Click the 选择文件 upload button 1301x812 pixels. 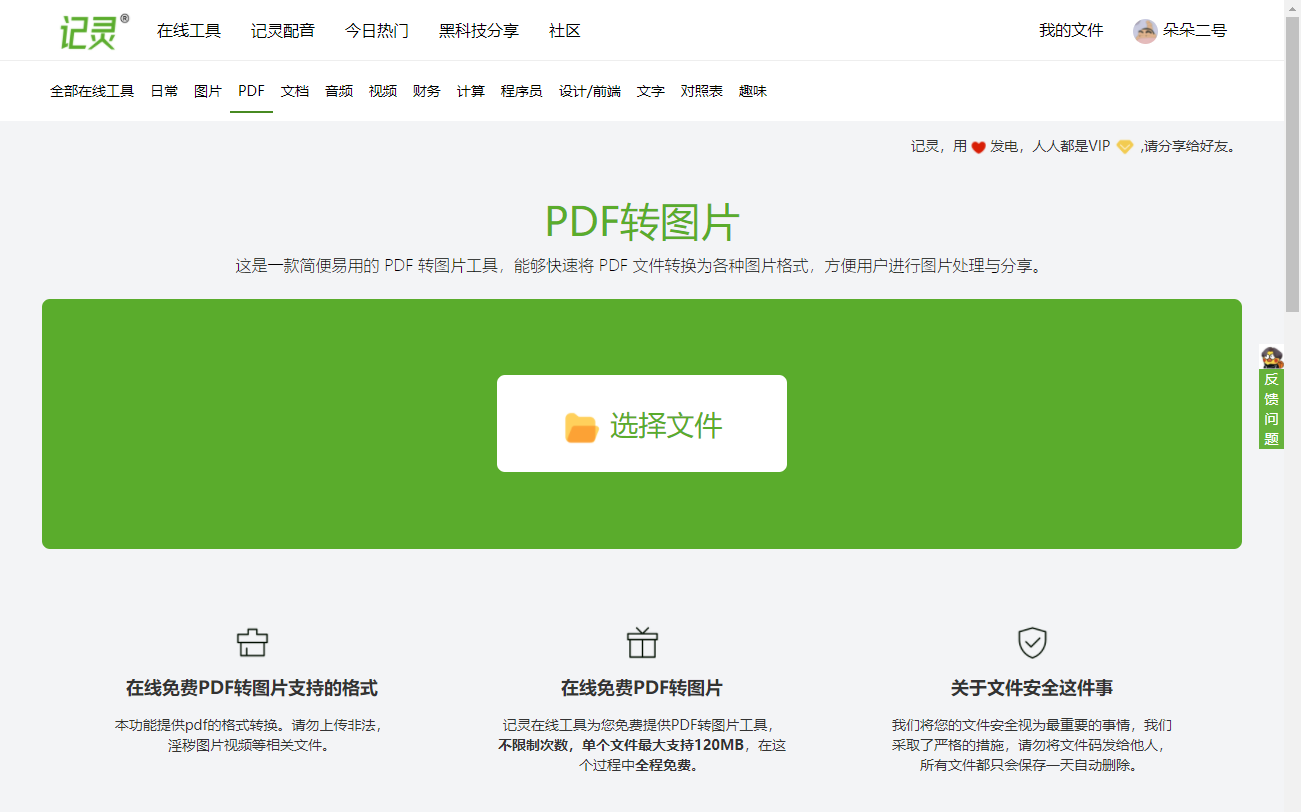click(x=642, y=424)
